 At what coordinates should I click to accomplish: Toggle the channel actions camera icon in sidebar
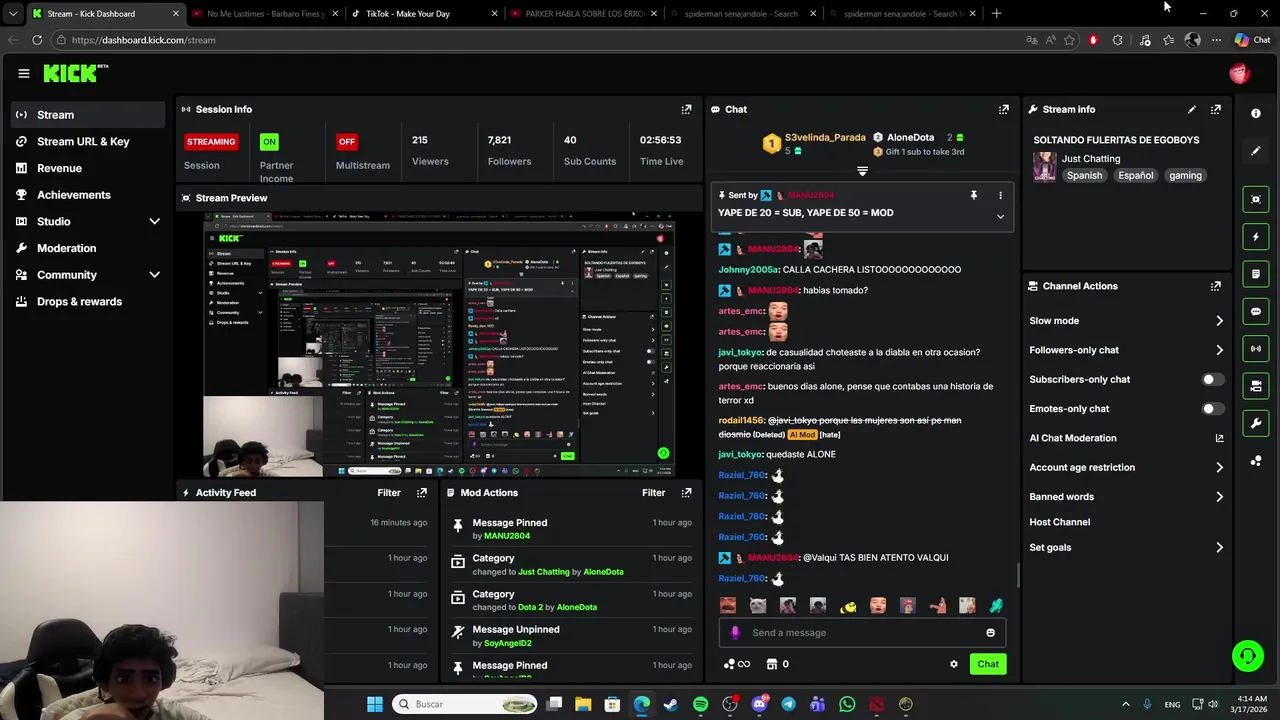(x=1256, y=386)
